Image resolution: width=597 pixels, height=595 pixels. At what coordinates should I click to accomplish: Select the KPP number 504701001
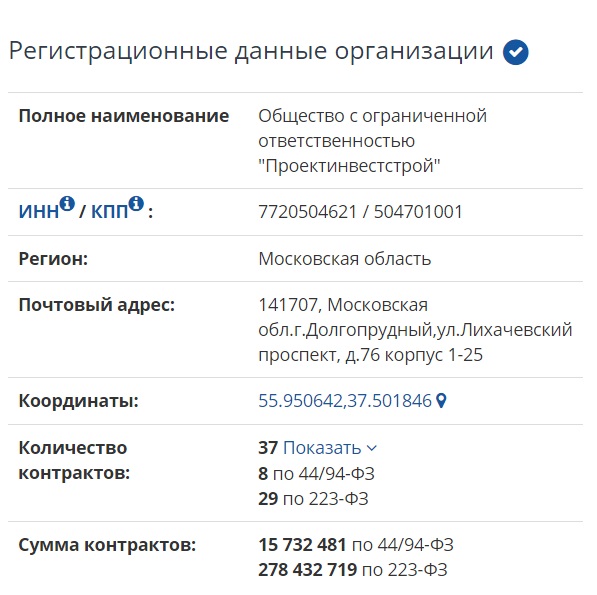point(418,212)
